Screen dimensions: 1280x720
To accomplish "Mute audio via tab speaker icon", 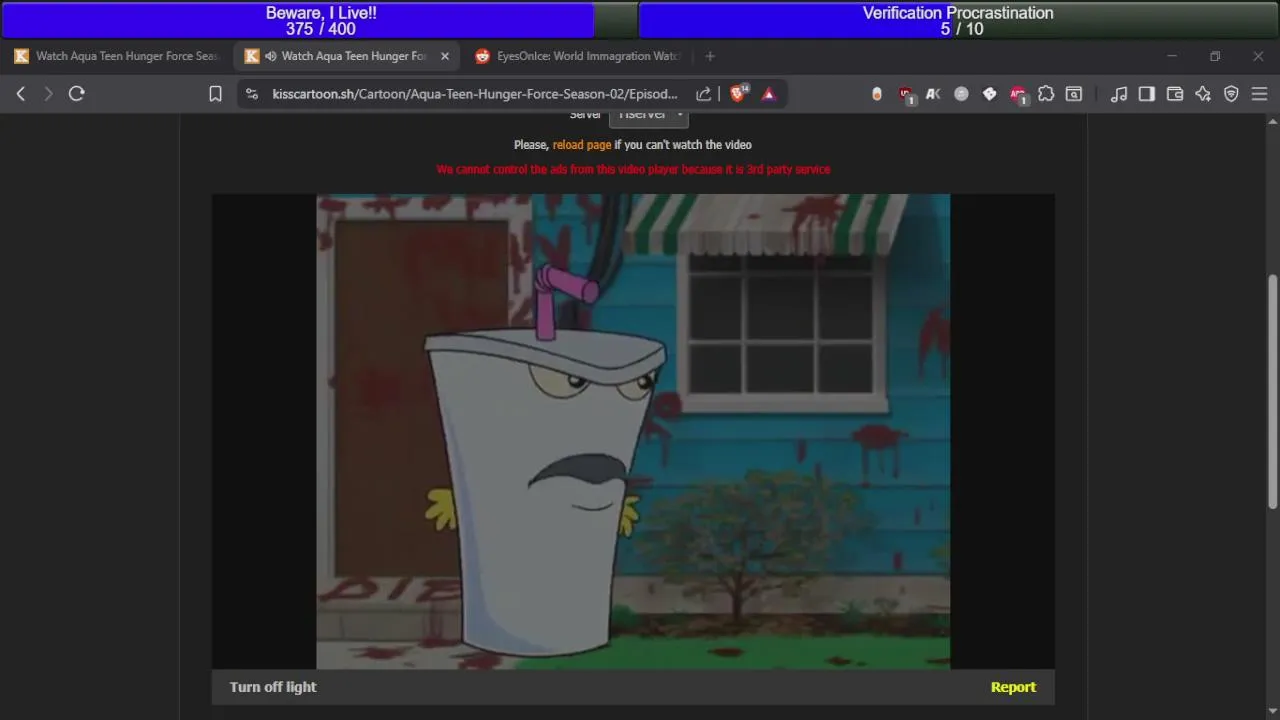I will [x=271, y=56].
